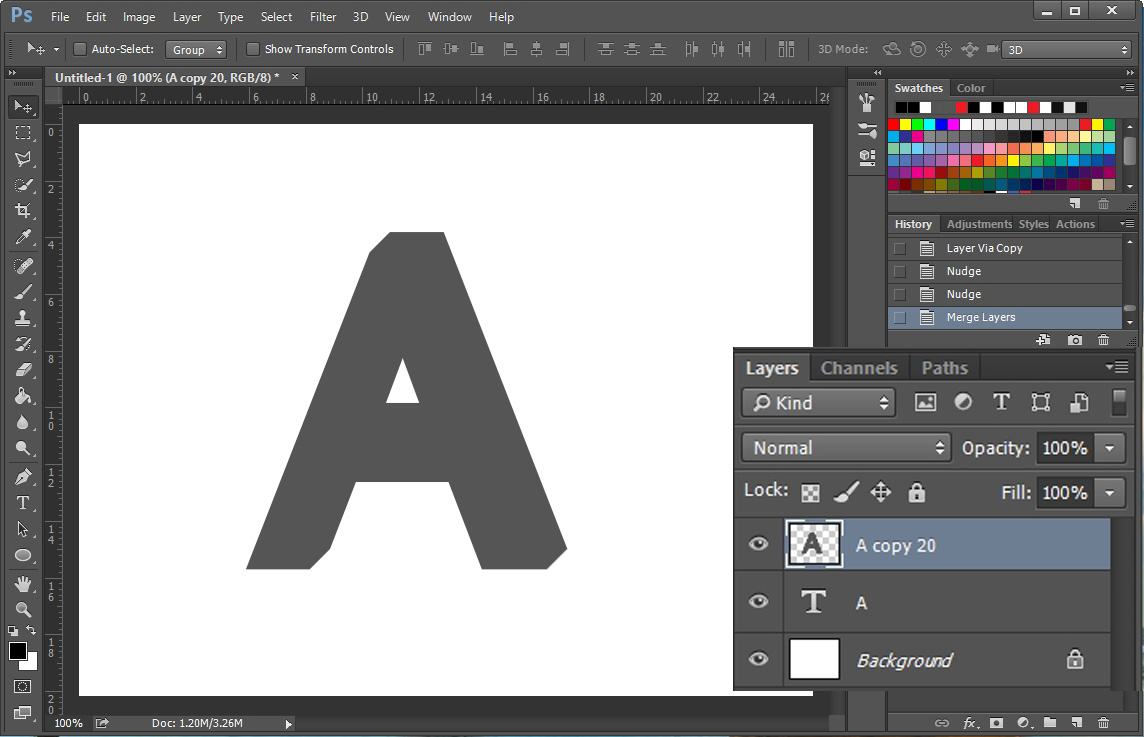Switch to the Paths tab
The height and width of the screenshot is (737, 1144).
944,368
